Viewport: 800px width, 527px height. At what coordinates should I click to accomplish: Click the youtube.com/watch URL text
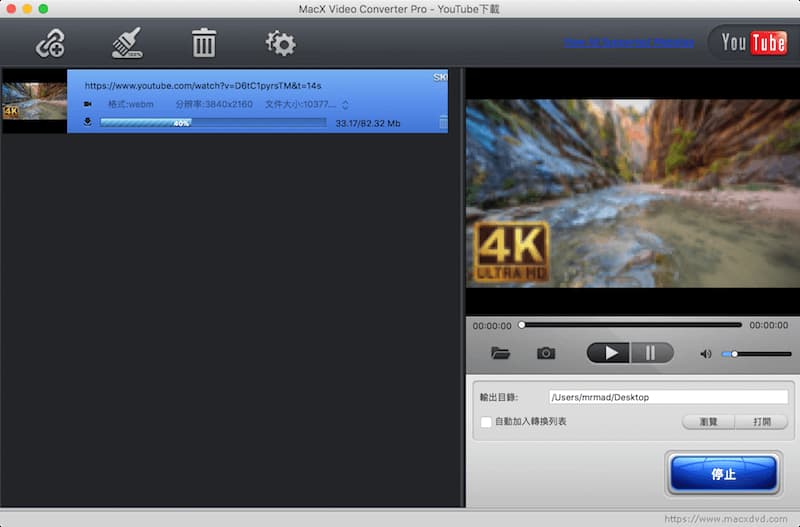[203, 86]
